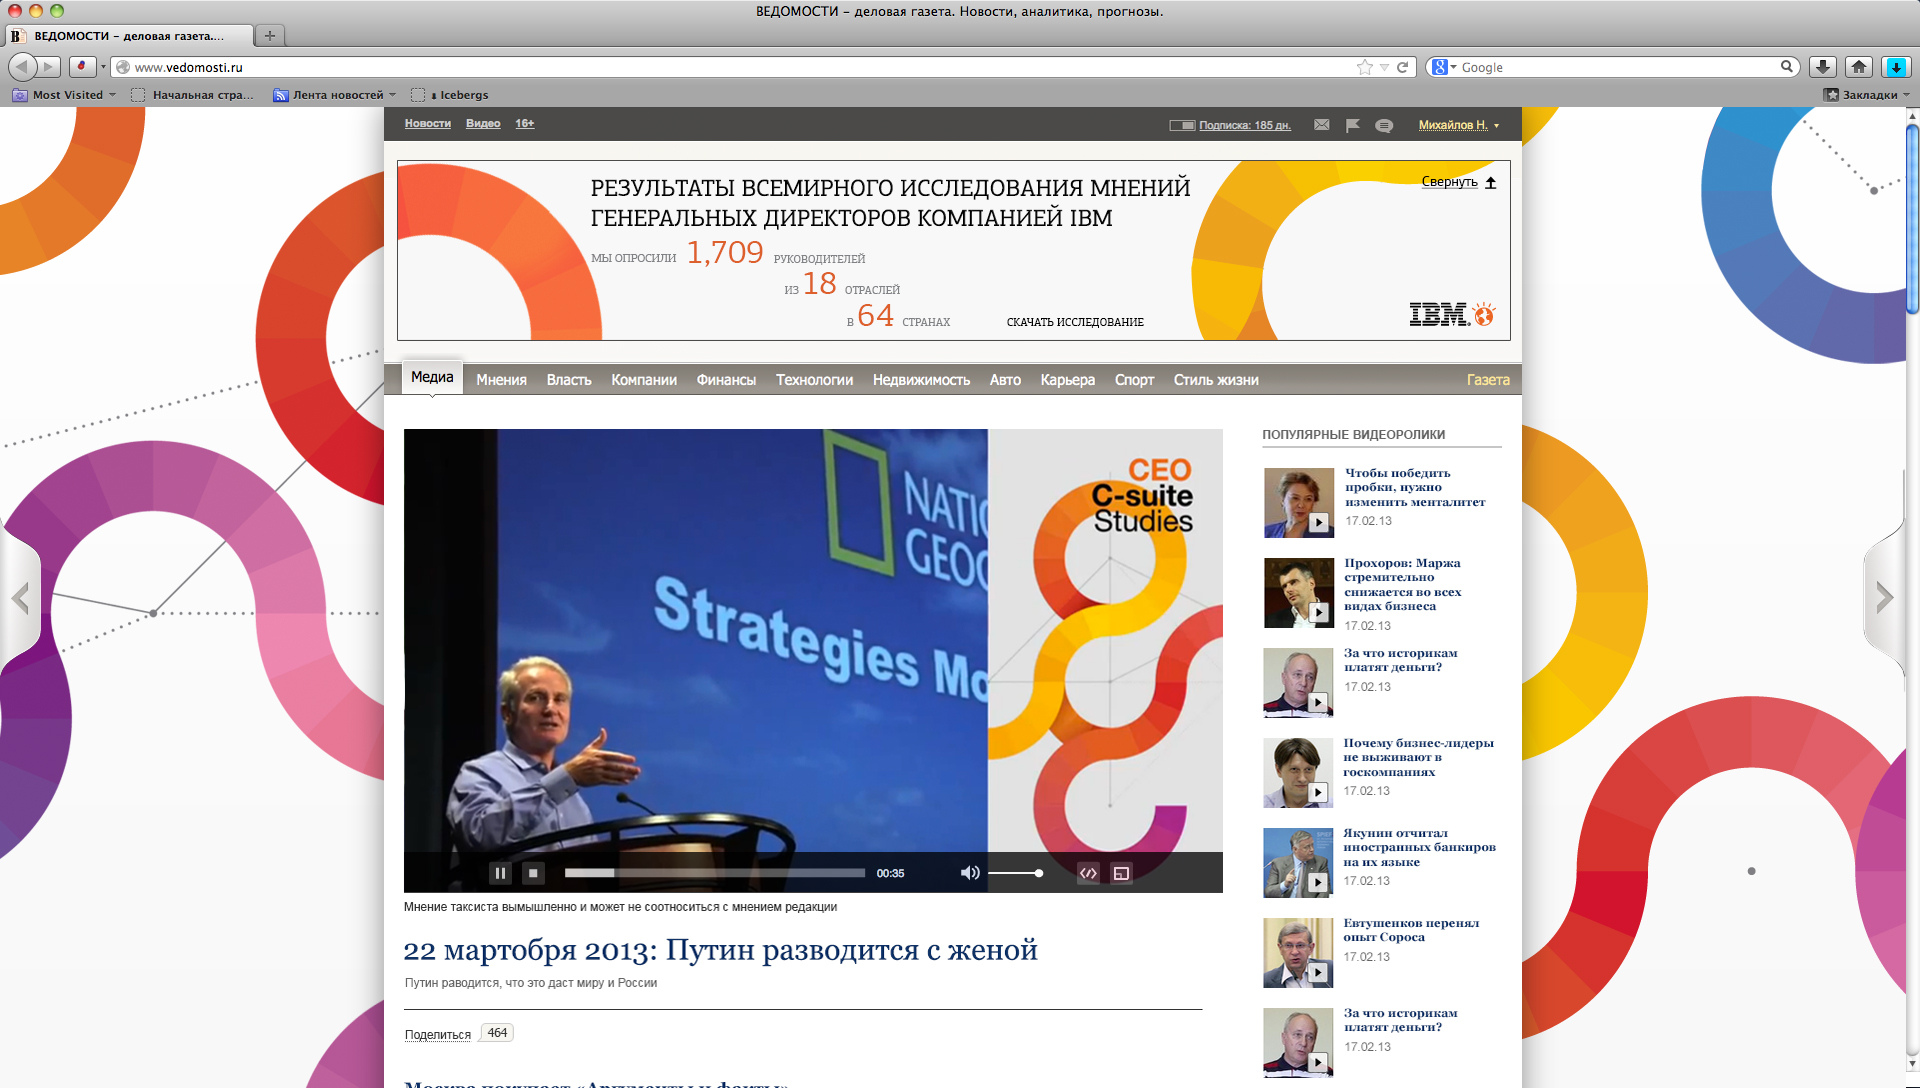
Task: Open the video embed code icon
Action: (1088, 873)
